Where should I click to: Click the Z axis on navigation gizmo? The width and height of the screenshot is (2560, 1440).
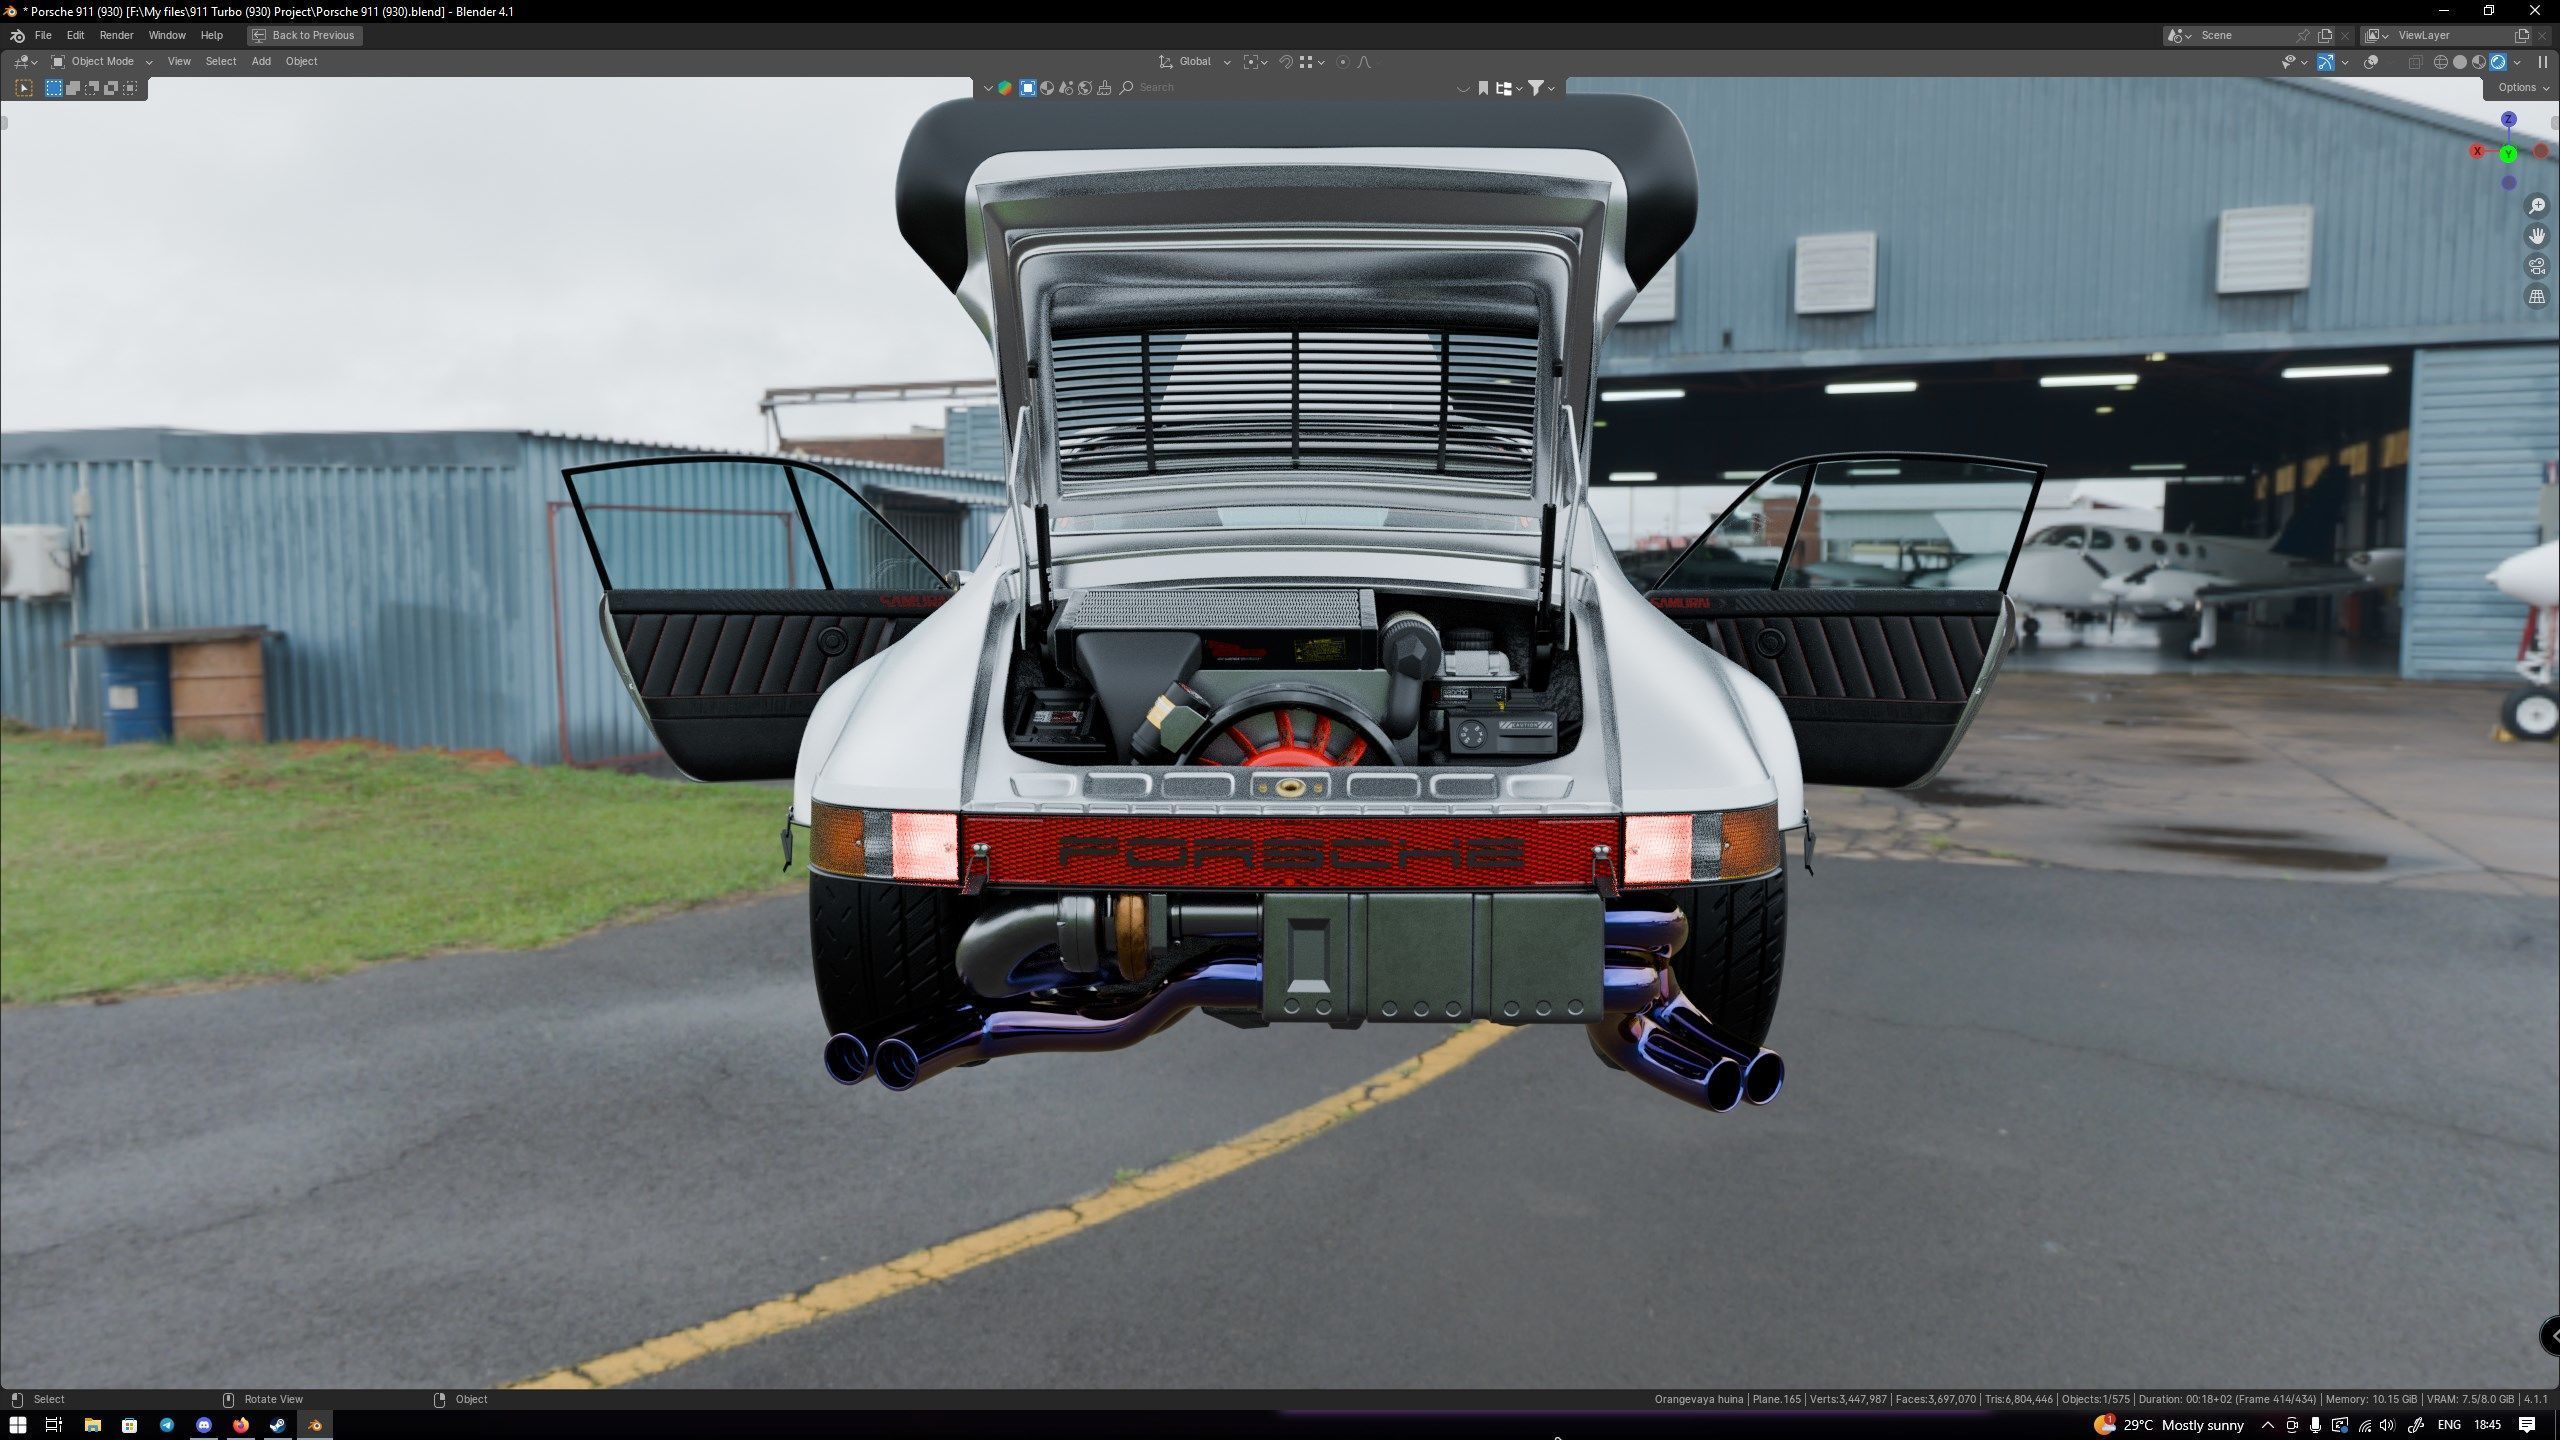(2508, 120)
